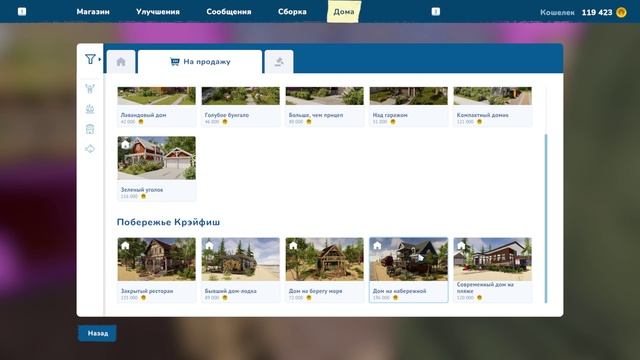This screenshot has width=640, height=360.
Task: Select the Голубое бунгало listing
Action: pyautogui.click(x=240, y=107)
